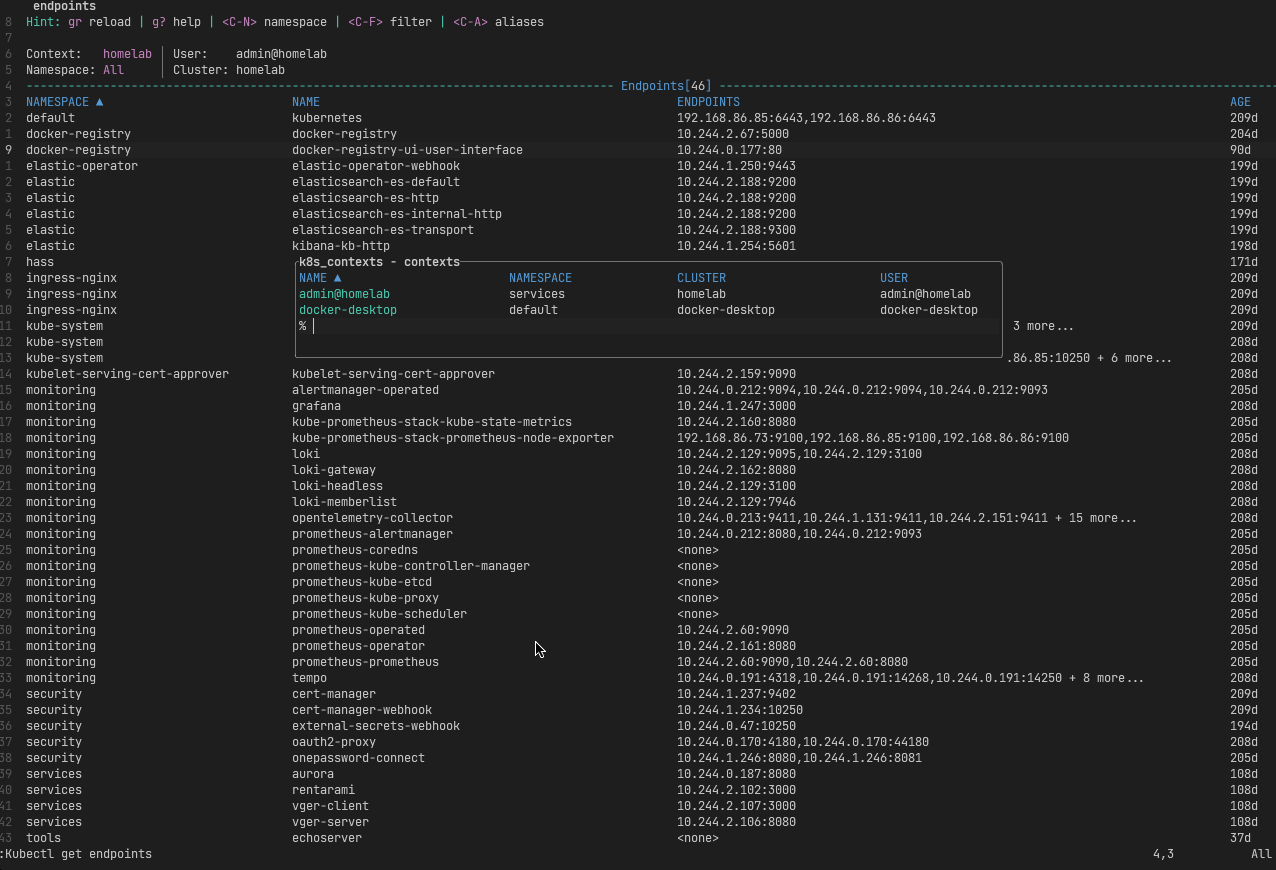This screenshot has height=870, width=1276.
Task: Select the 'opentelemetry-collector' row
Action: [638, 518]
